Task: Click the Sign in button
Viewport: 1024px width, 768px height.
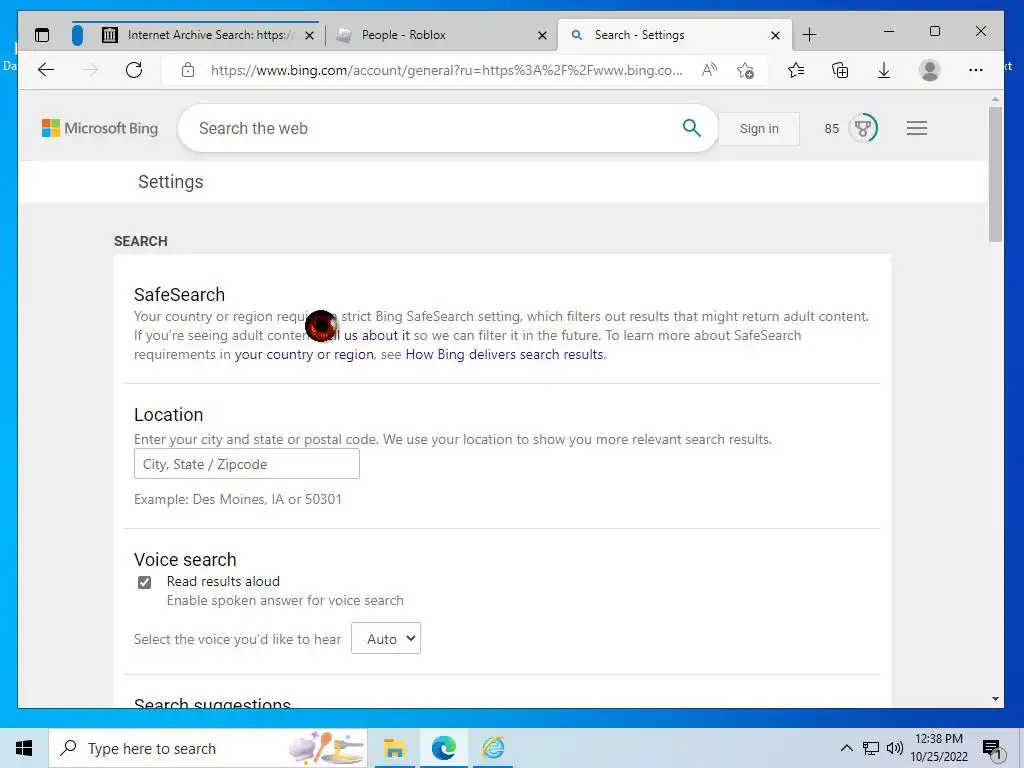Action: (x=759, y=129)
